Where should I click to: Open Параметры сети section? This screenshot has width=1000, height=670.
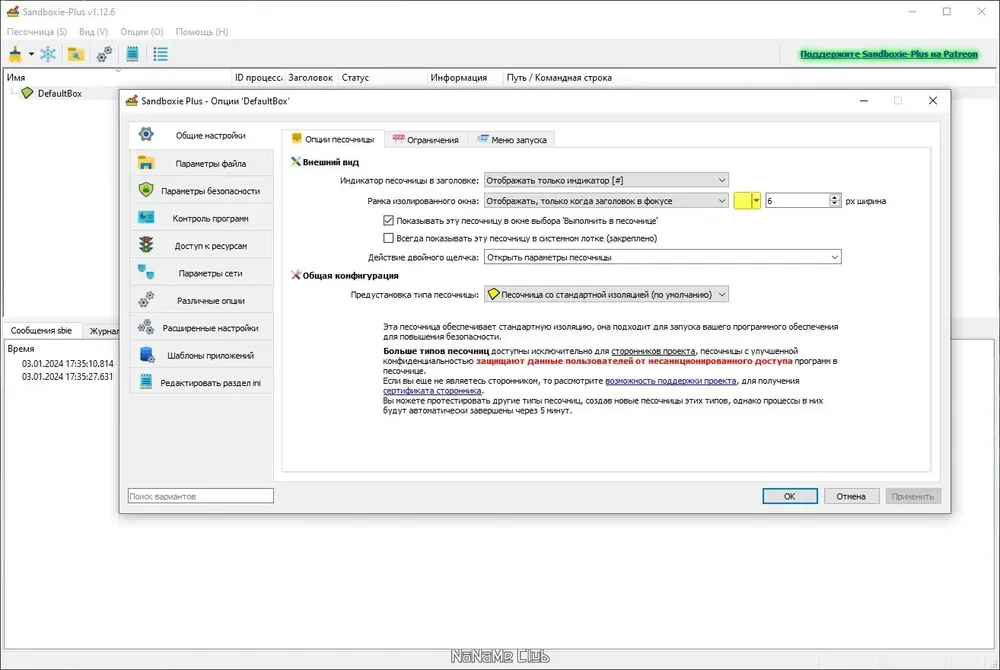(202, 273)
